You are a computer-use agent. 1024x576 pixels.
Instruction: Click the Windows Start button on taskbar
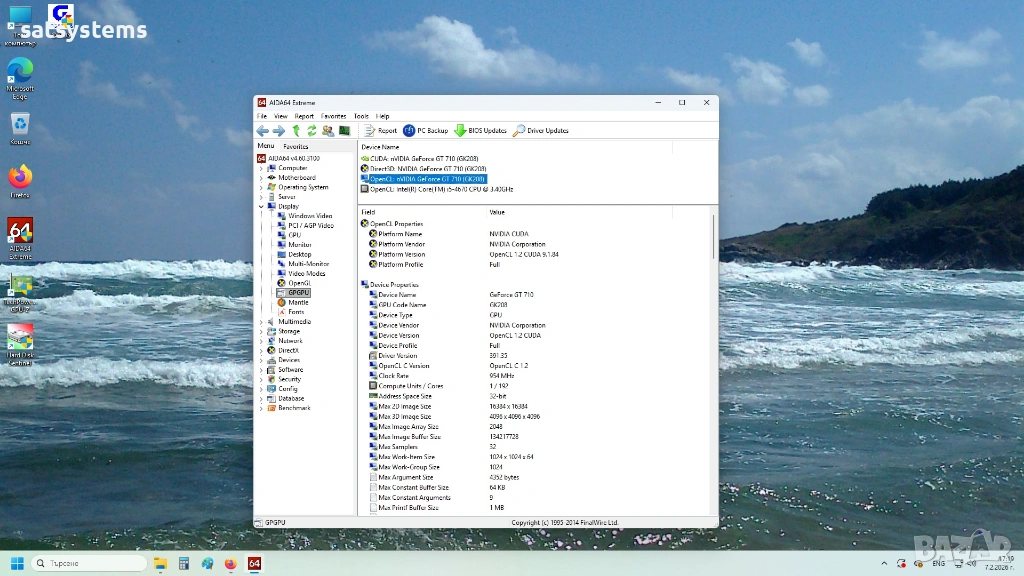click(17, 563)
